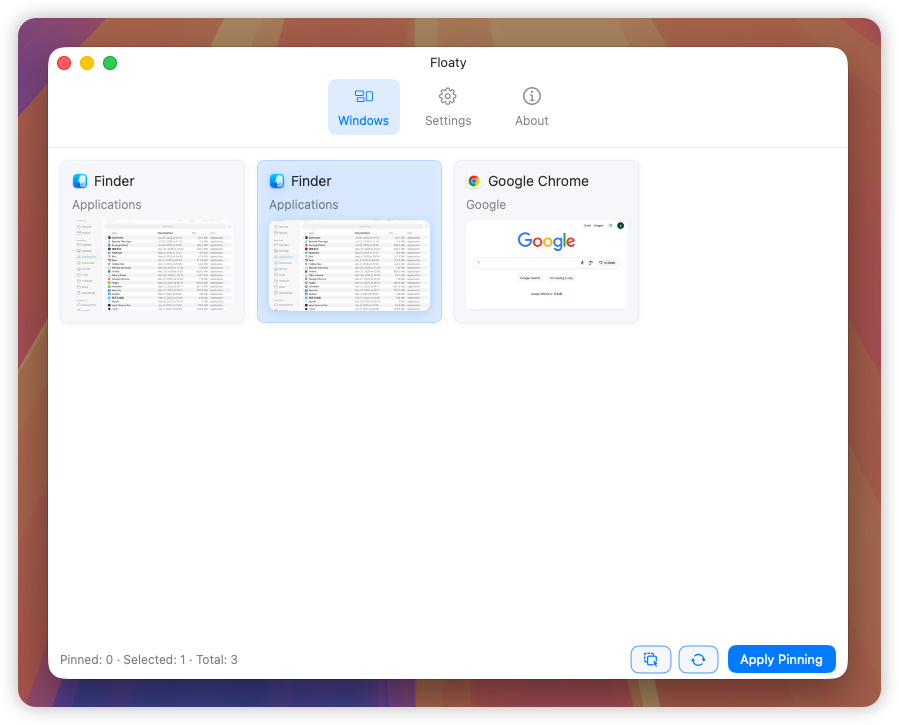The width and height of the screenshot is (899, 725).
Task: Click the 'Floaty' window title
Action: pos(448,62)
